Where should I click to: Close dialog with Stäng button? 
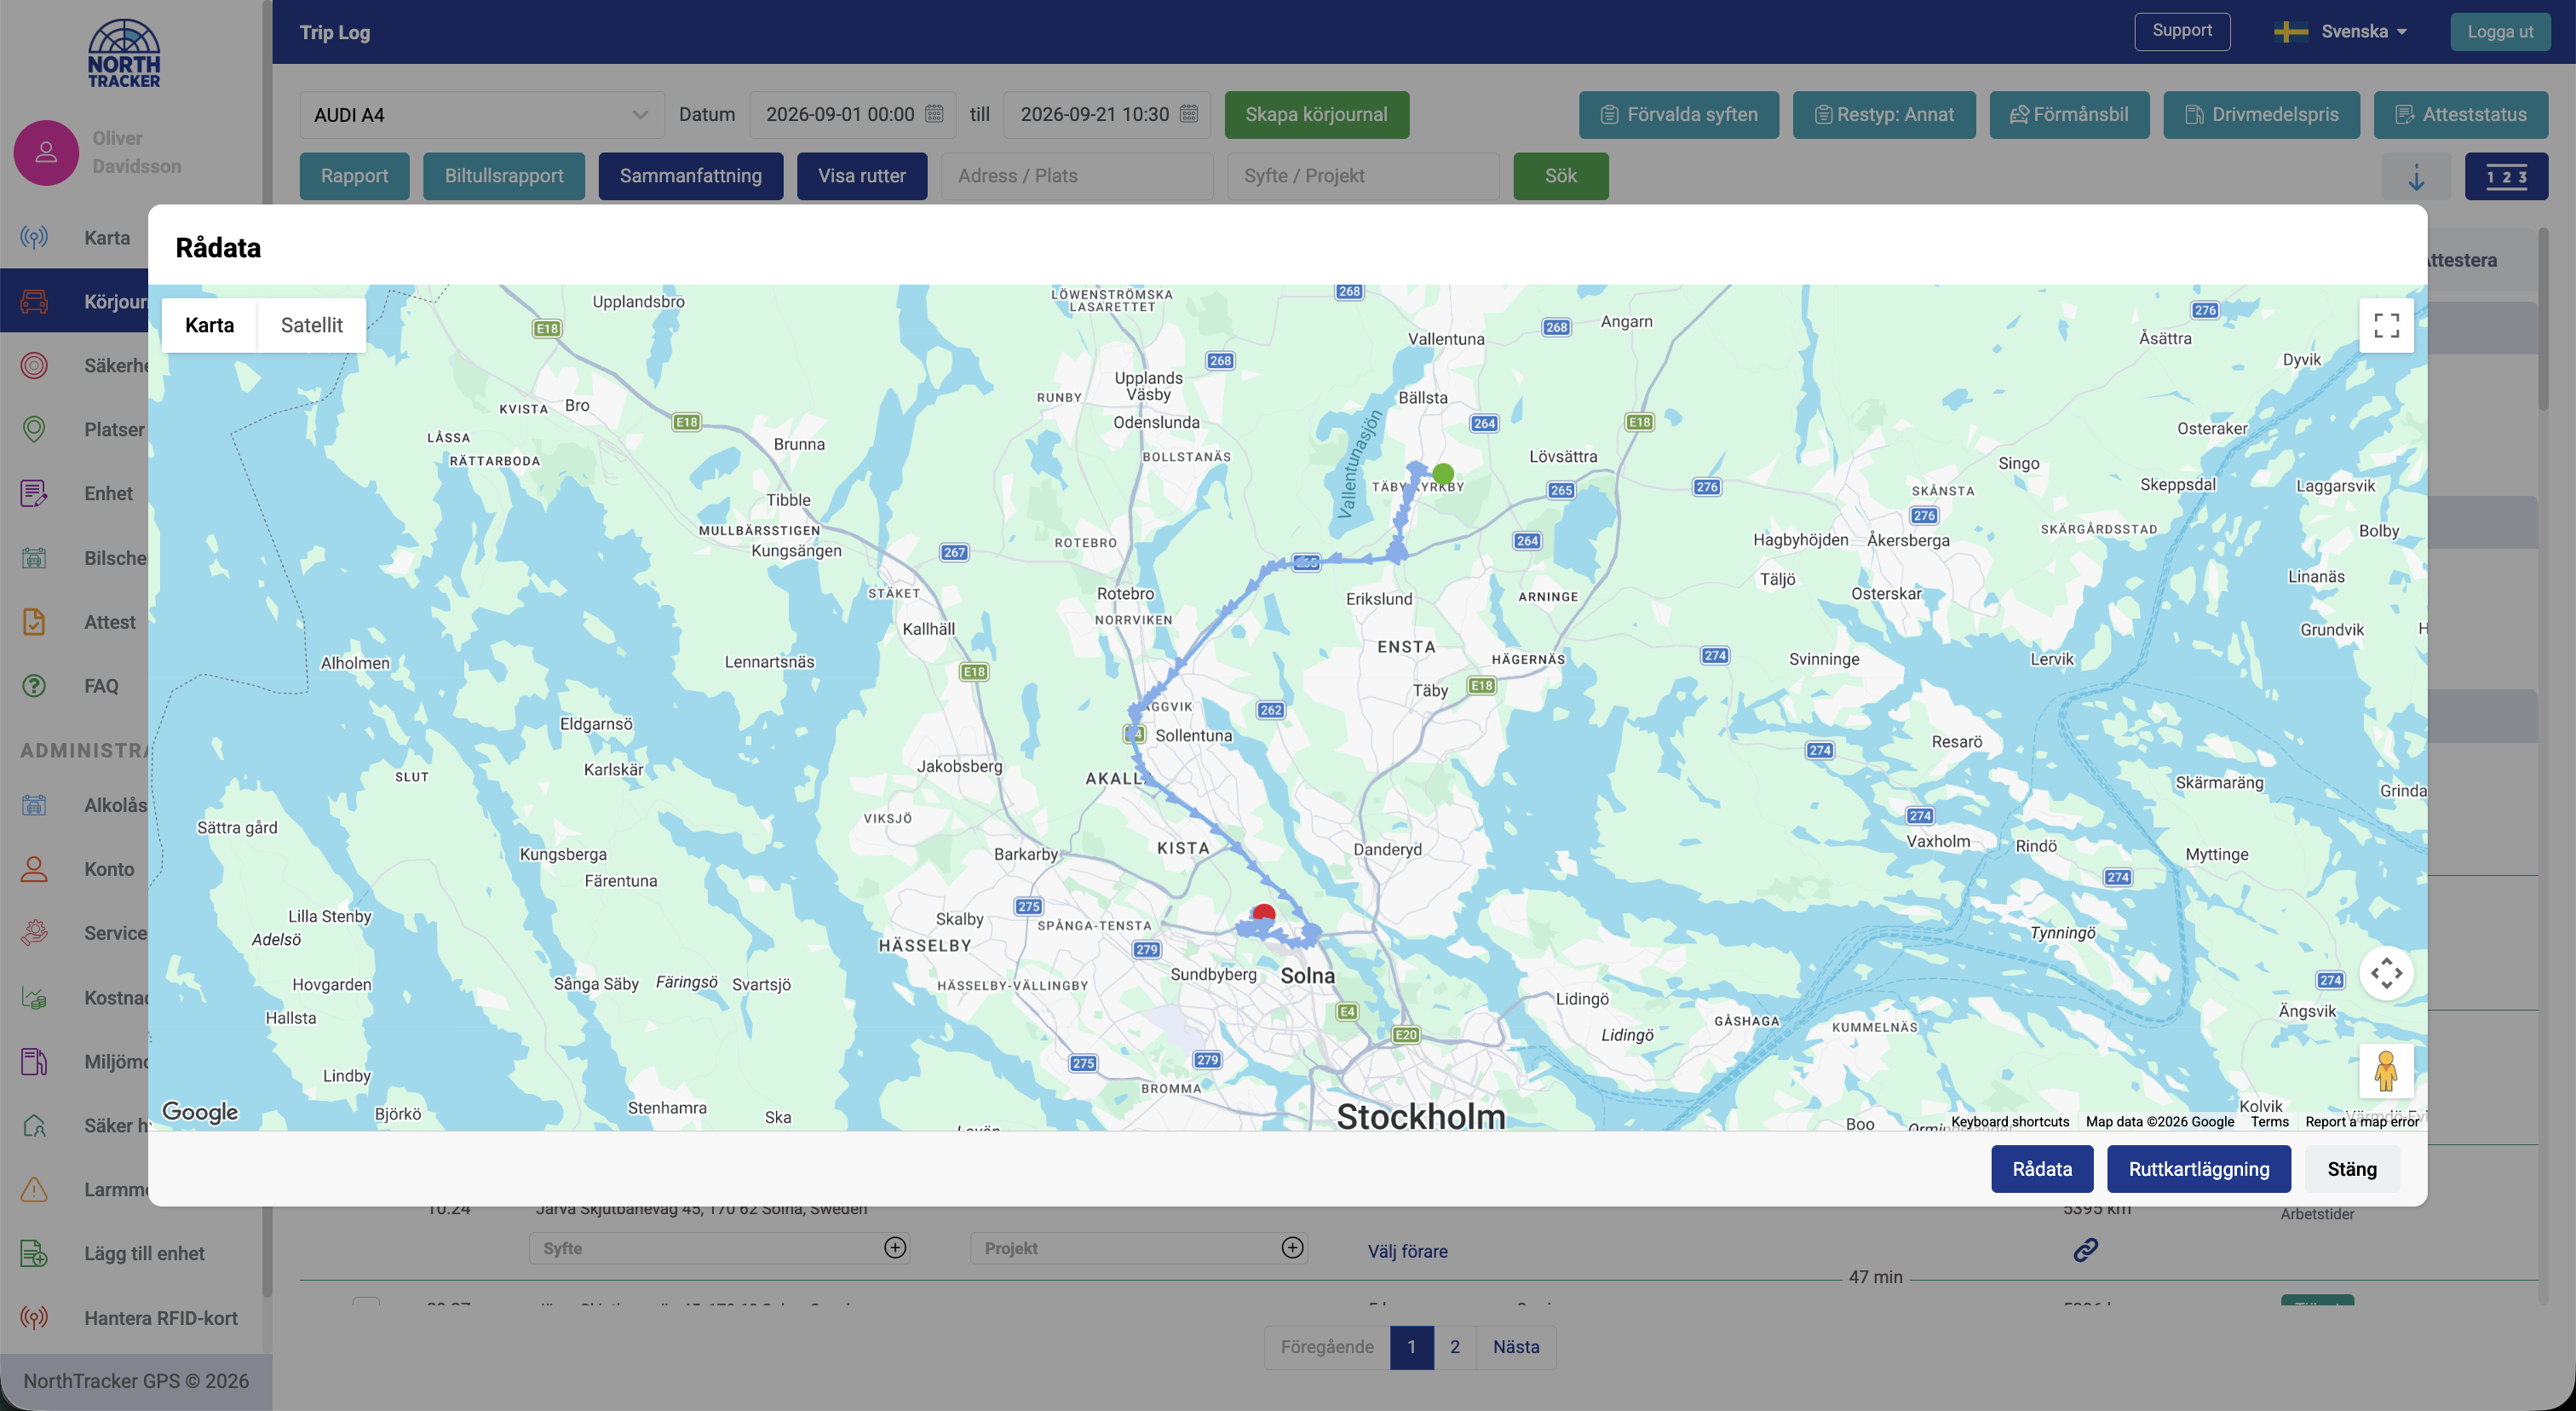coord(2352,1169)
